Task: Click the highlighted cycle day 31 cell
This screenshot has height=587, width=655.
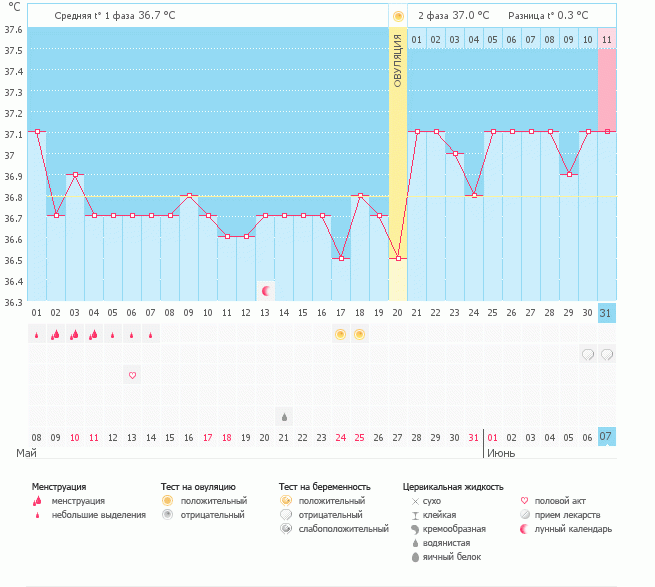Action: tap(607, 313)
